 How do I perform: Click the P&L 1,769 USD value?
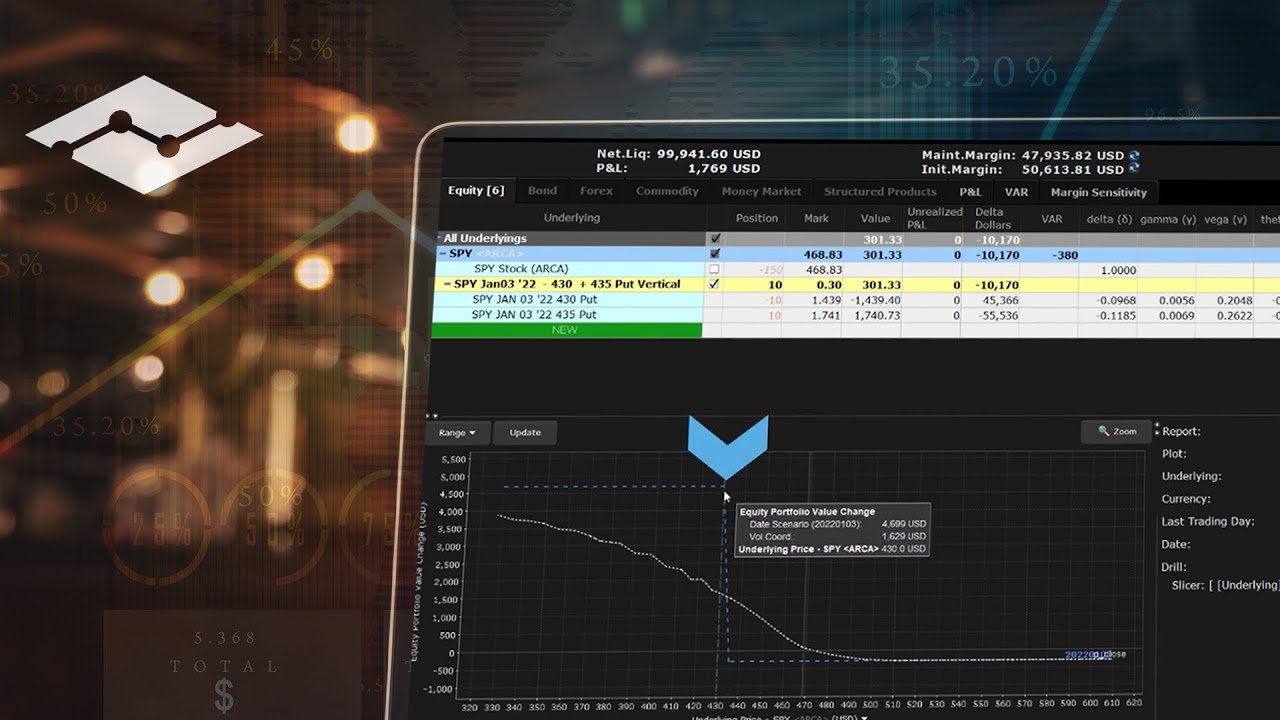724,169
